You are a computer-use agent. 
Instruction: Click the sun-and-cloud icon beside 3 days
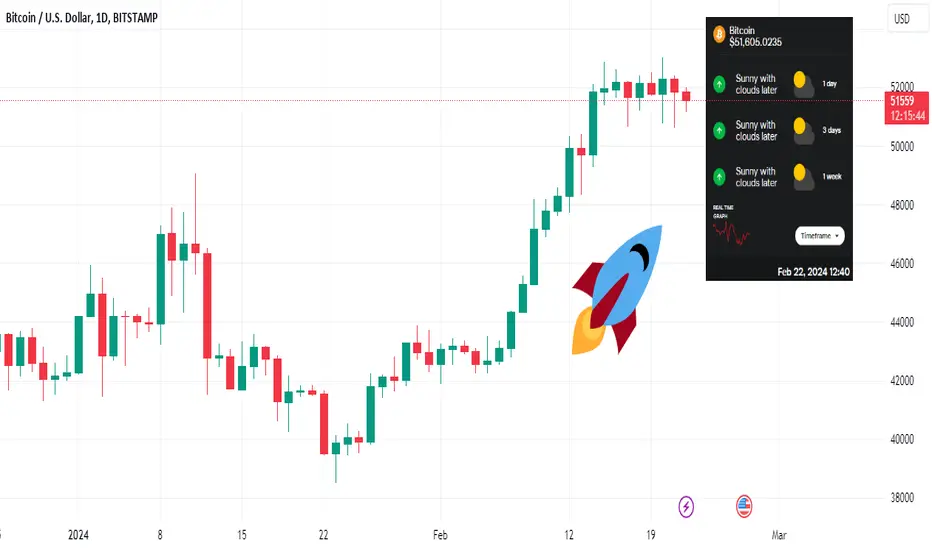(804, 131)
